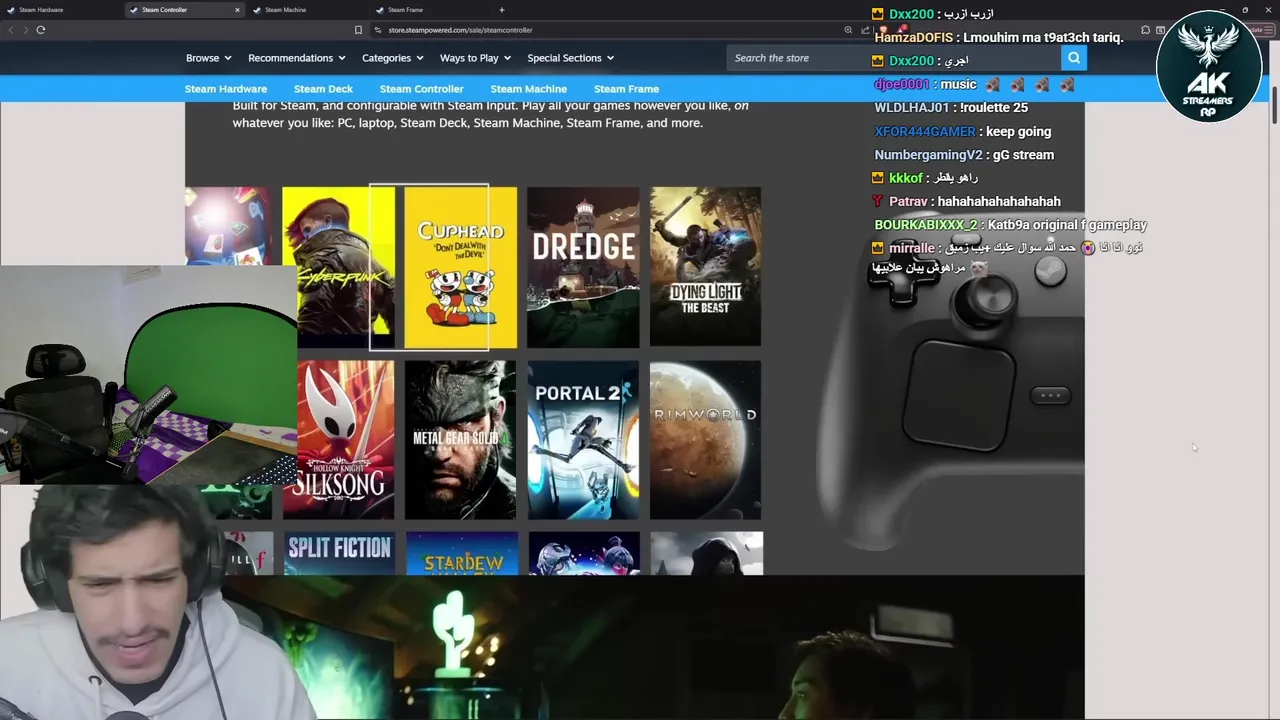1280x720 pixels.
Task: Open the browser sidebar panel icon
Action: (x=1160, y=30)
